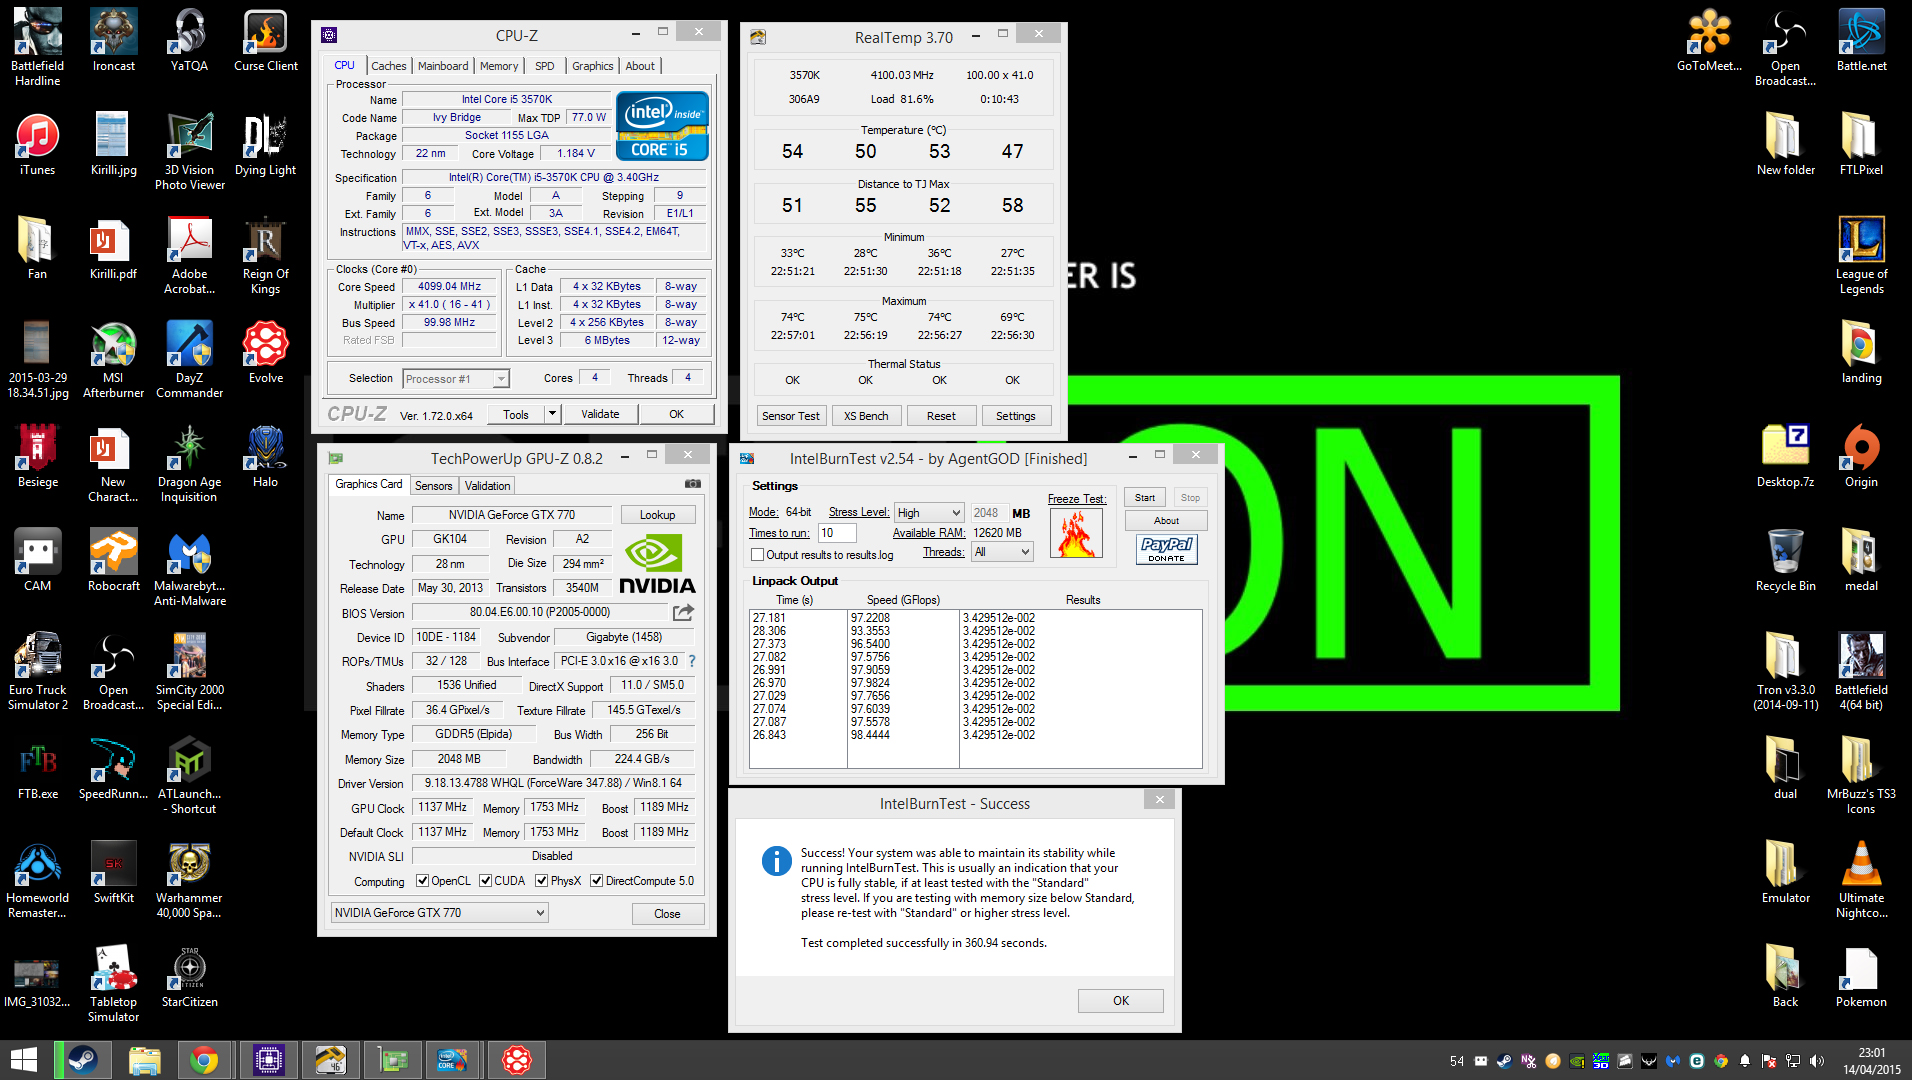
Task: Open the NVIDIA GeForce GTX 770 selector
Action: click(440, 913)
